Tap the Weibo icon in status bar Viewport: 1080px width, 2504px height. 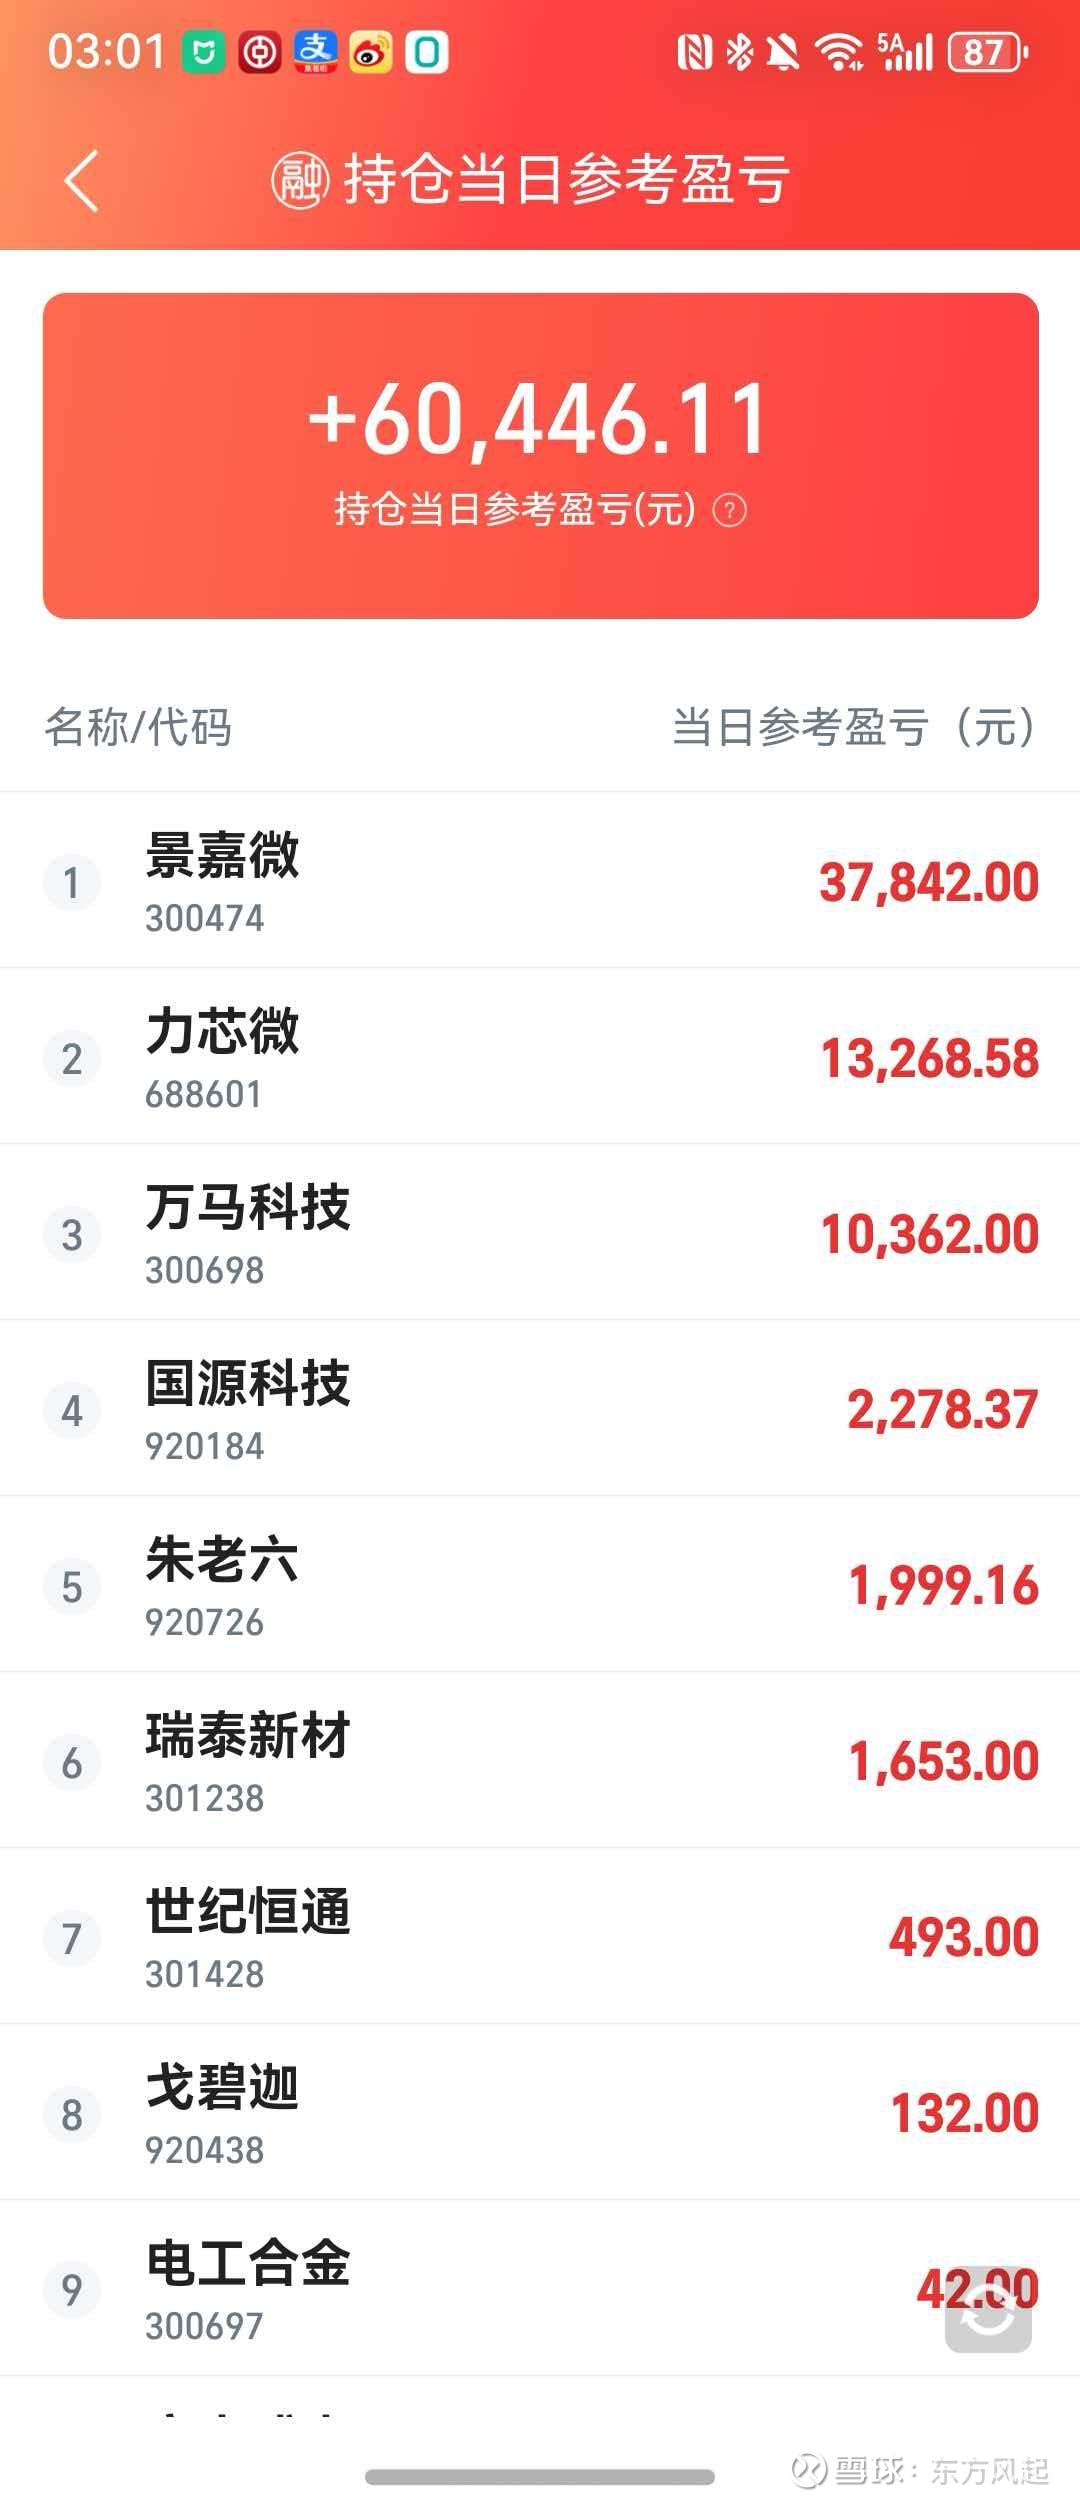tap(371, 52)
